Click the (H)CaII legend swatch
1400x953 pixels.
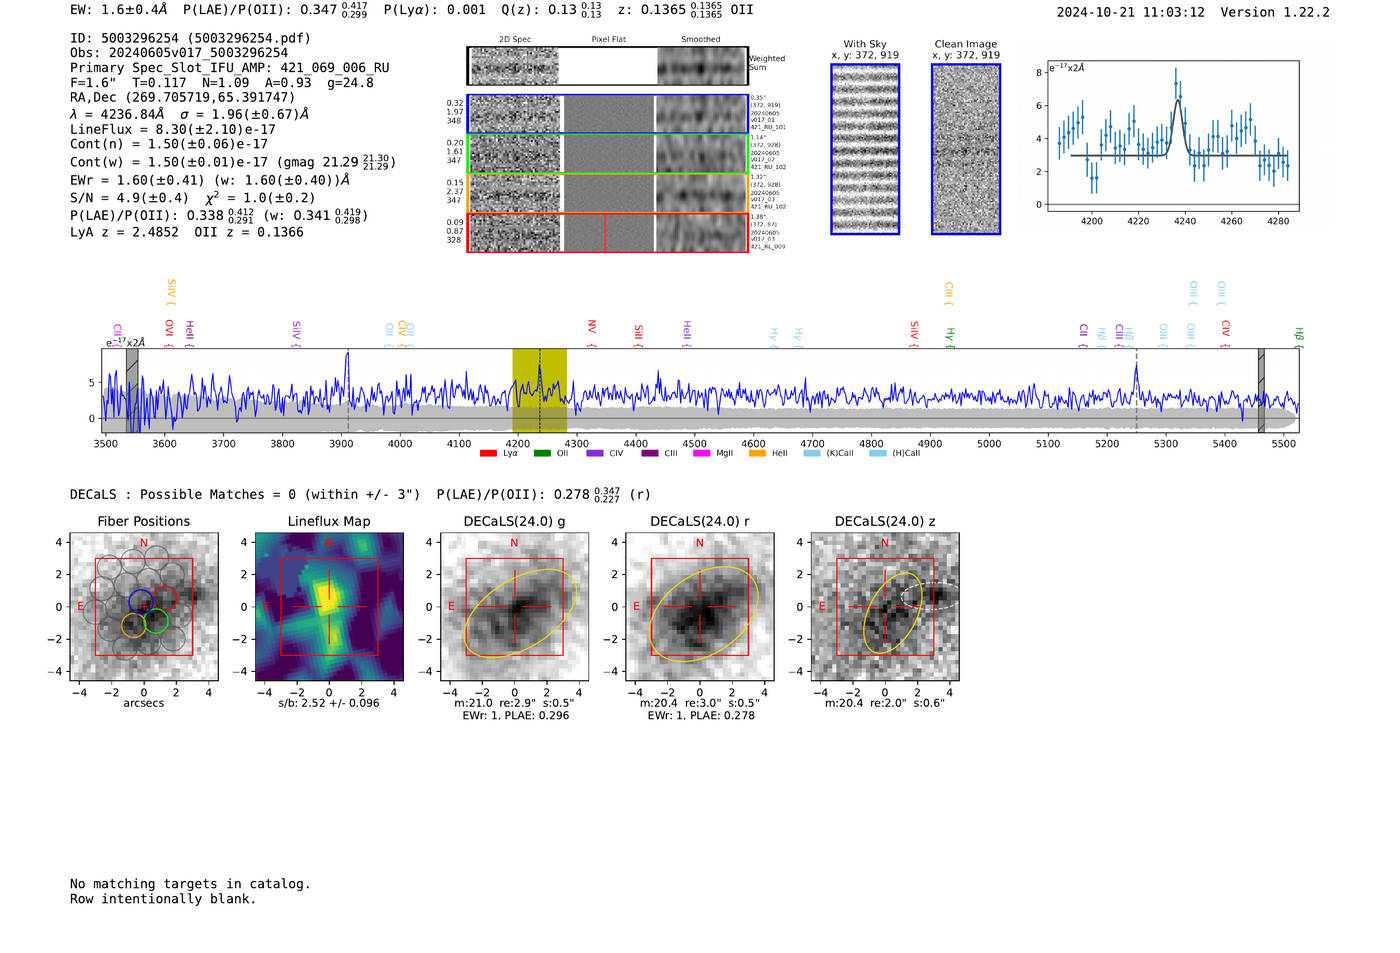pyautogui.click(x=878, y=453)
